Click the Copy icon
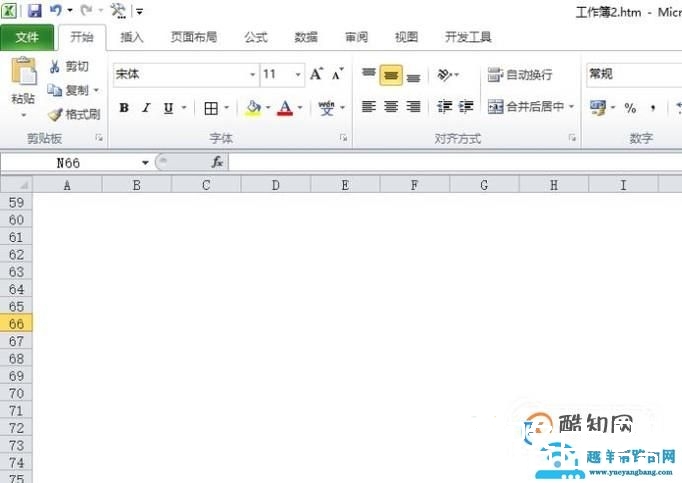Image resolution: width=682 pixels, height=483 pixels. pos(54,90)
